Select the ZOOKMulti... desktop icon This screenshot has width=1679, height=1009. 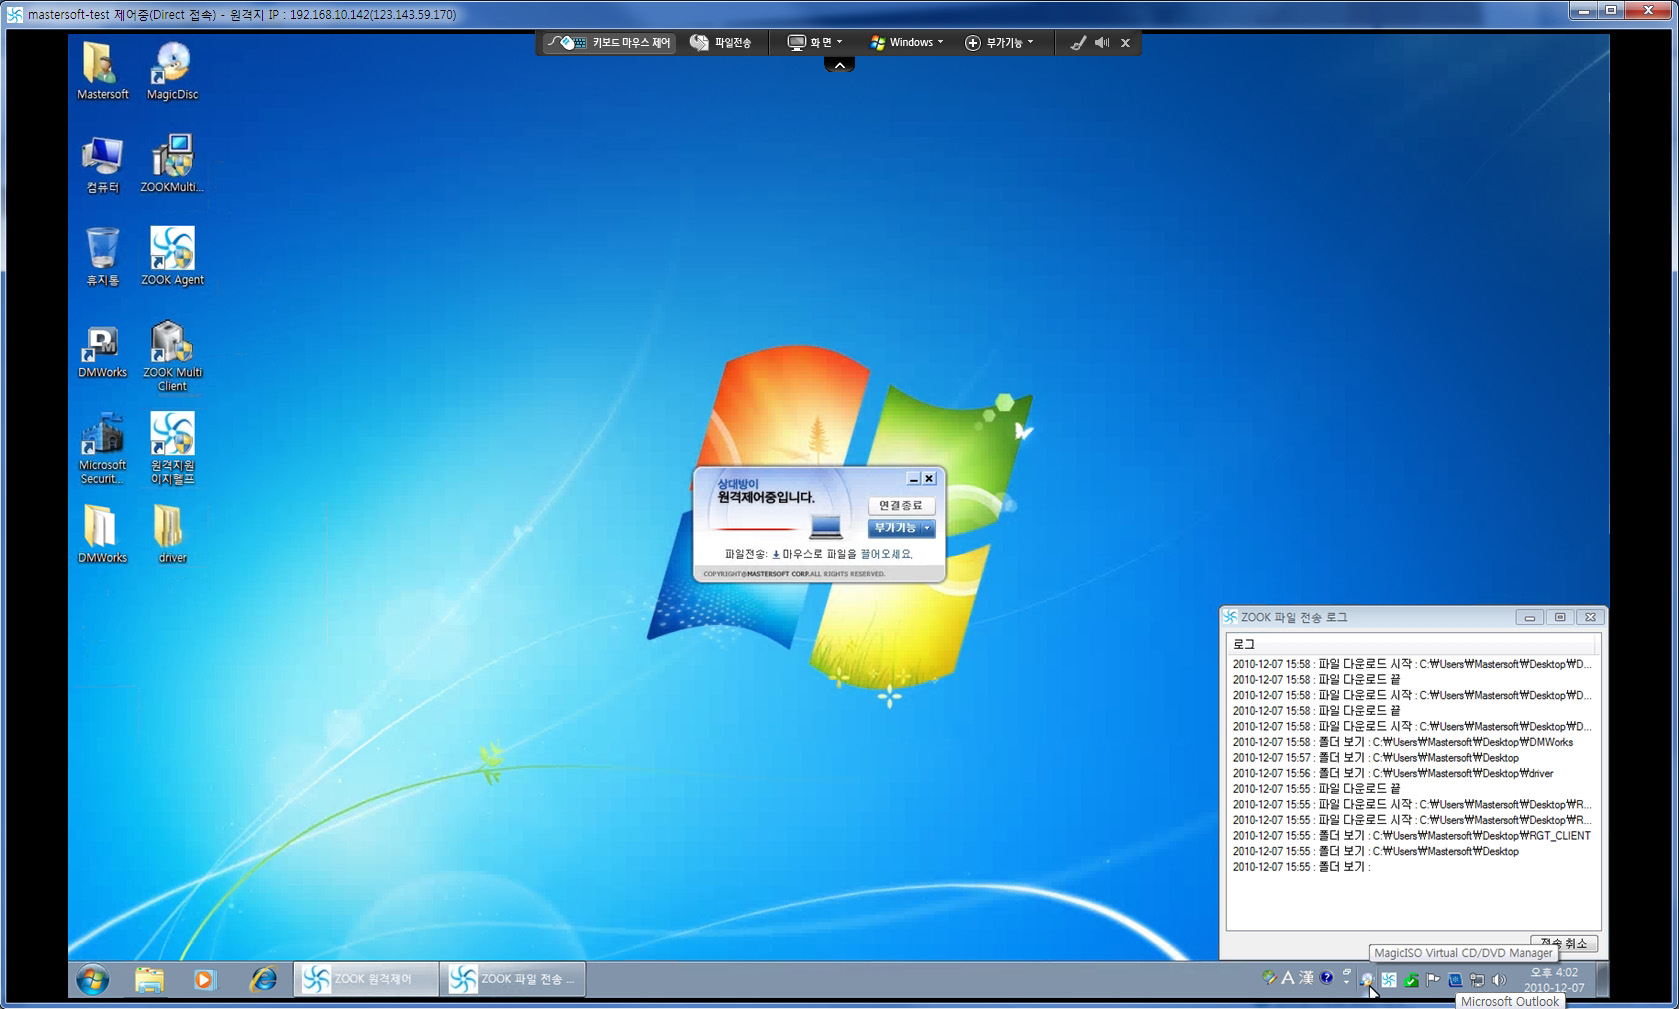(172, 164)
